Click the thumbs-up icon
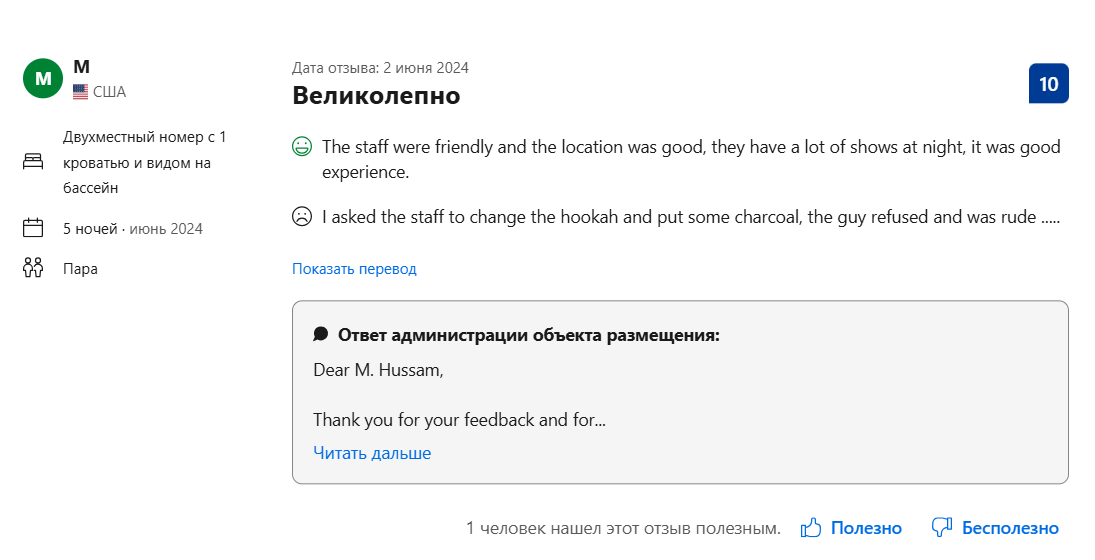The height and width of the screenshot is (560, 1095). click(811, 528)
